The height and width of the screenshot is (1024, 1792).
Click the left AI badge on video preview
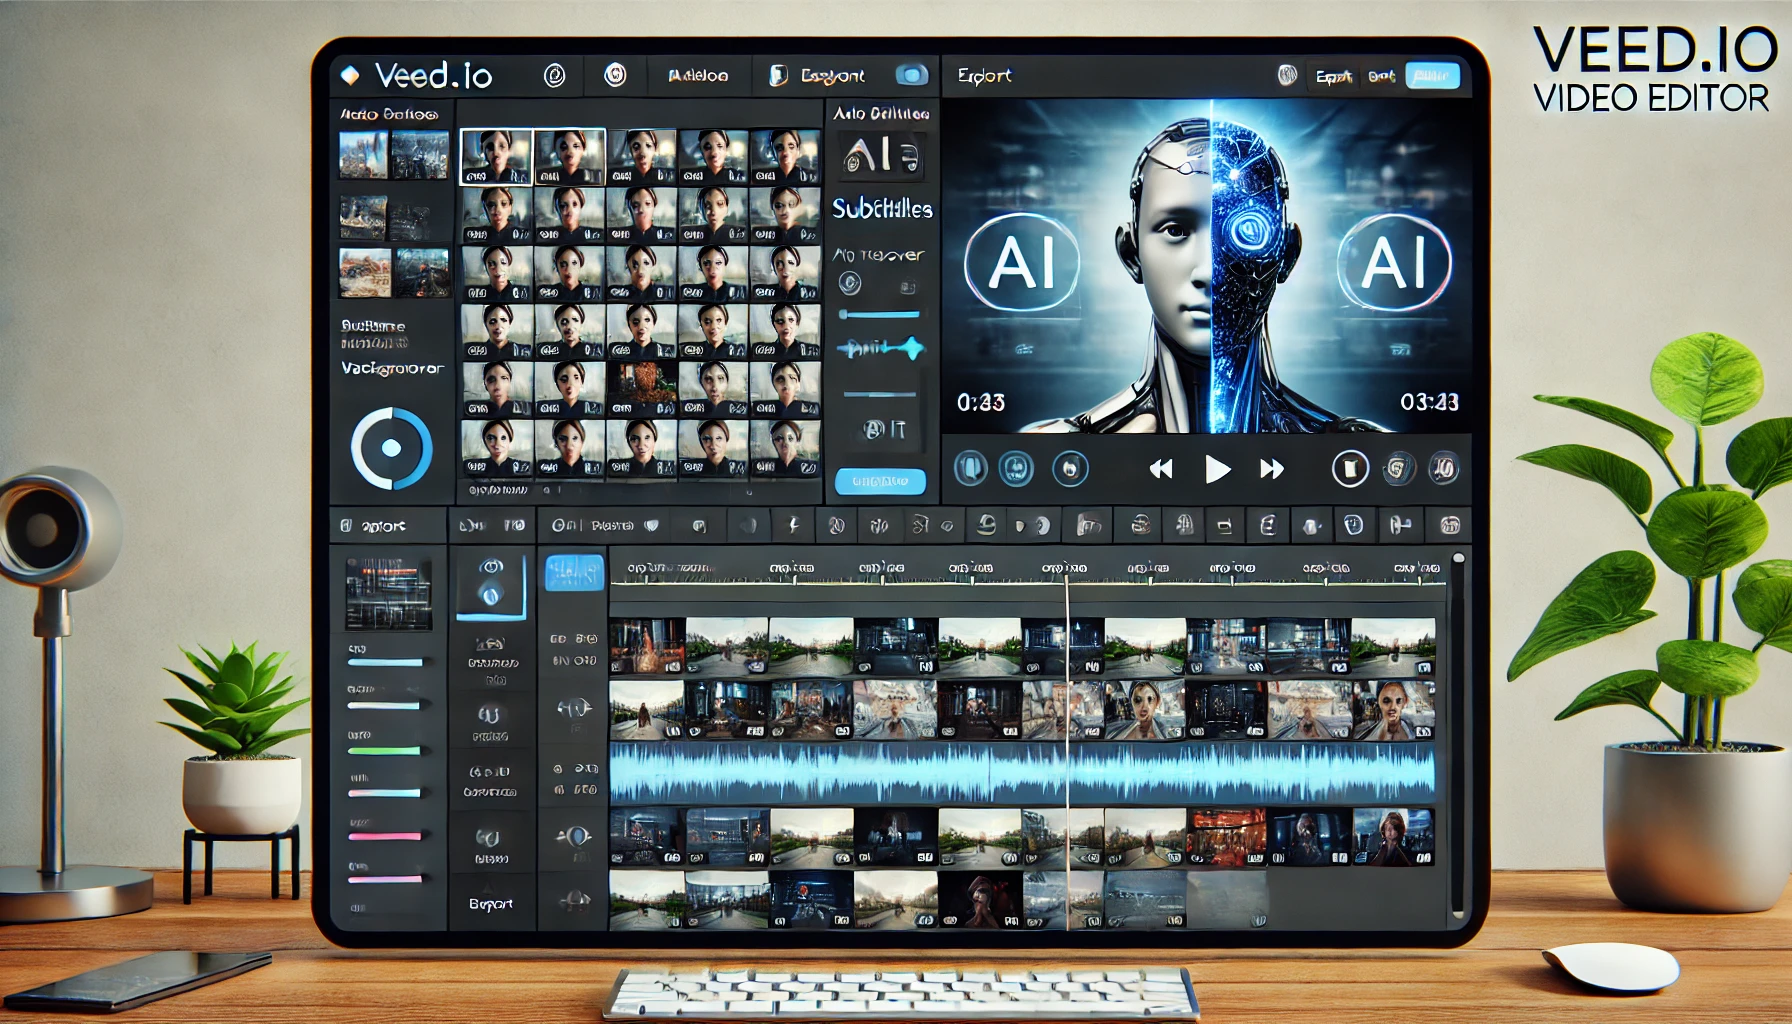1022,264
